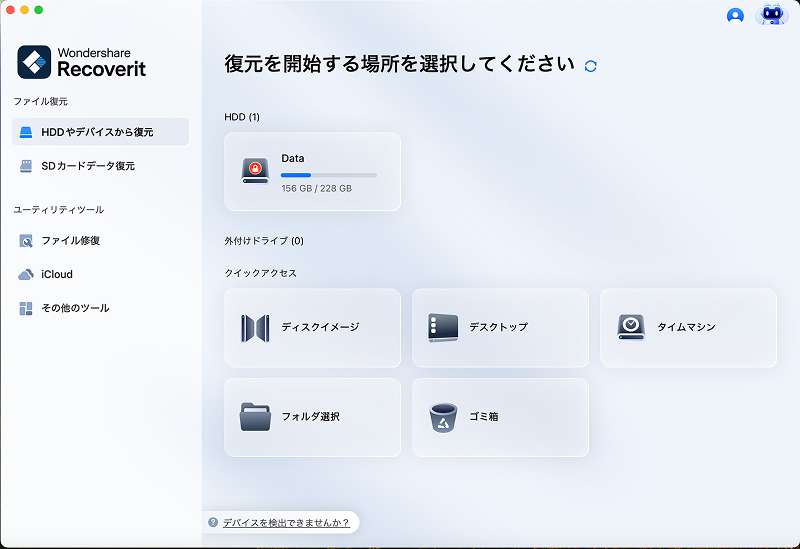Click the デバイスを検出できませんか？ help link
800x549 pixels.
click(286, 522)
